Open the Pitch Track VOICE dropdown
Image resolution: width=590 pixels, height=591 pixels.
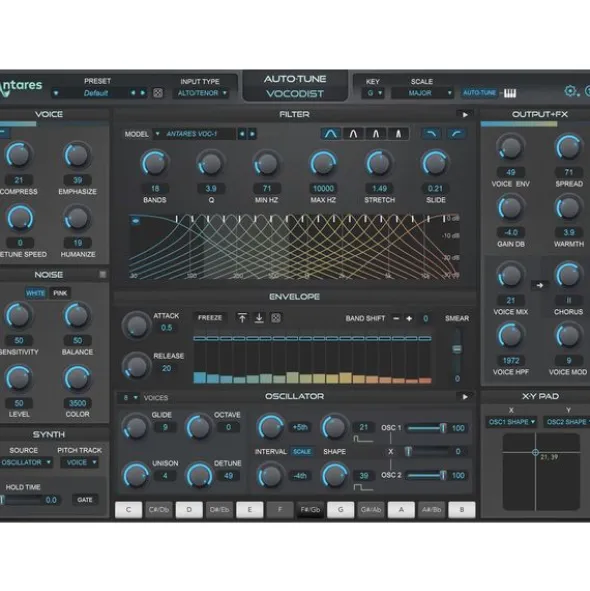point(80,462)
